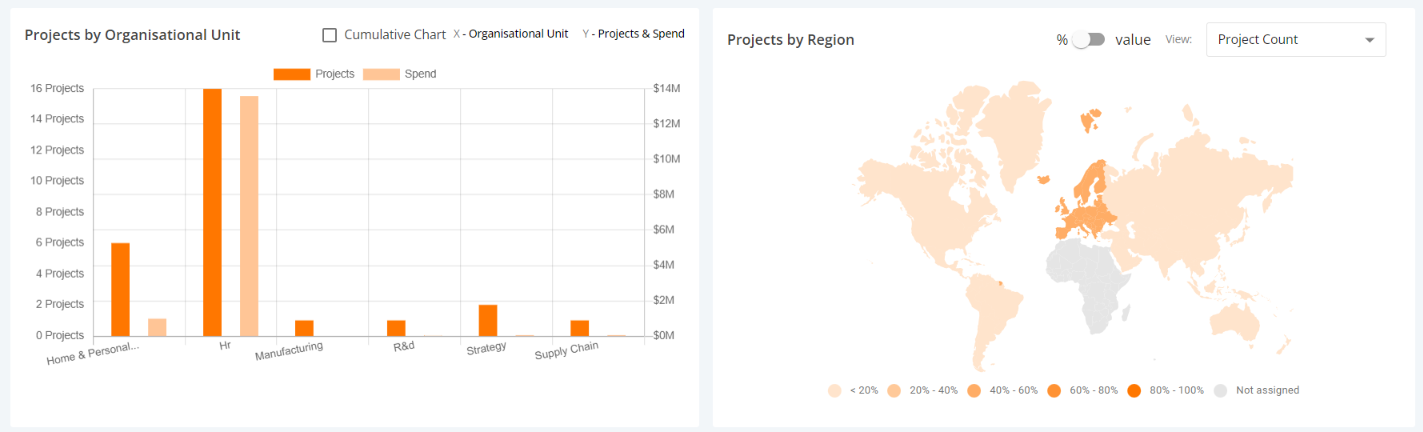This screenshot has height=432, width=1423.
Task: Click the Manufacturing Projects bar
Action: click(x=304, y=328)
